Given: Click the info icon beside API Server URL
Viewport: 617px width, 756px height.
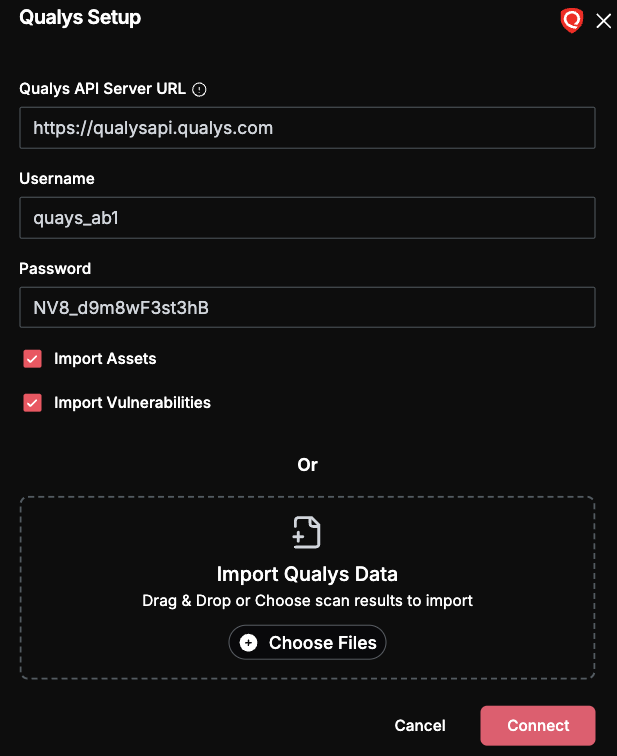Looking at the screenshot, I should 199,90.
